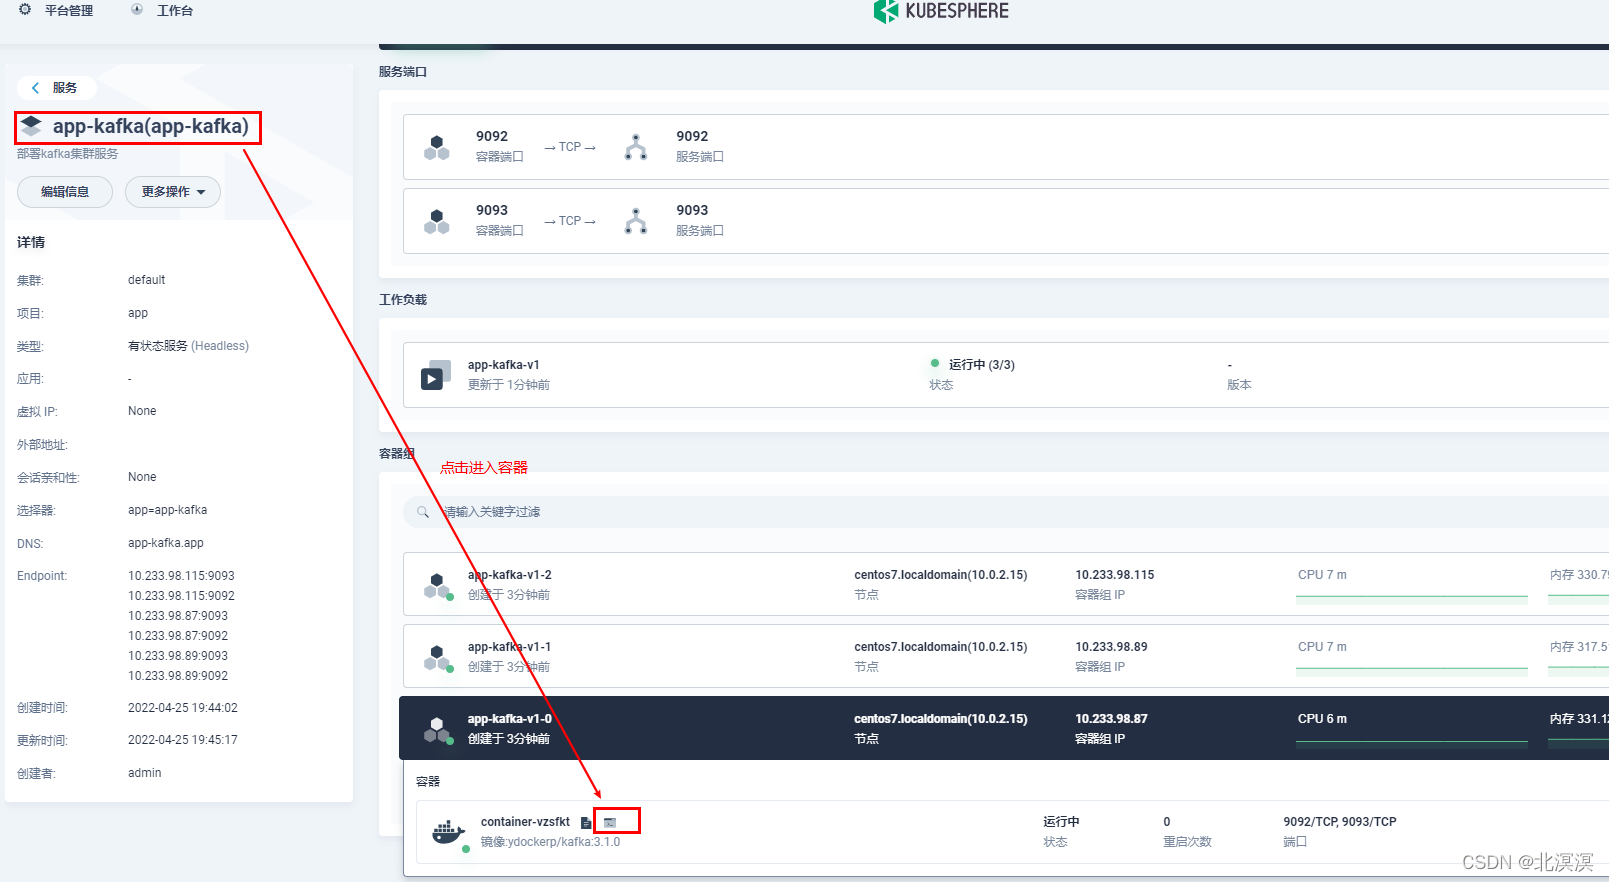Click ports text 9092/TCP, 9093/TCP
This screenshot has width=1609, height=882.
coord(1340,822)
